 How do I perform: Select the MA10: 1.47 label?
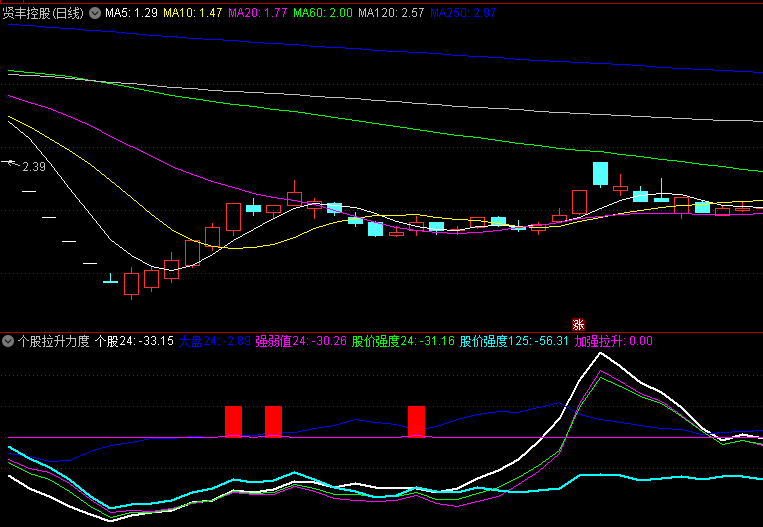[x=193, y=13]
